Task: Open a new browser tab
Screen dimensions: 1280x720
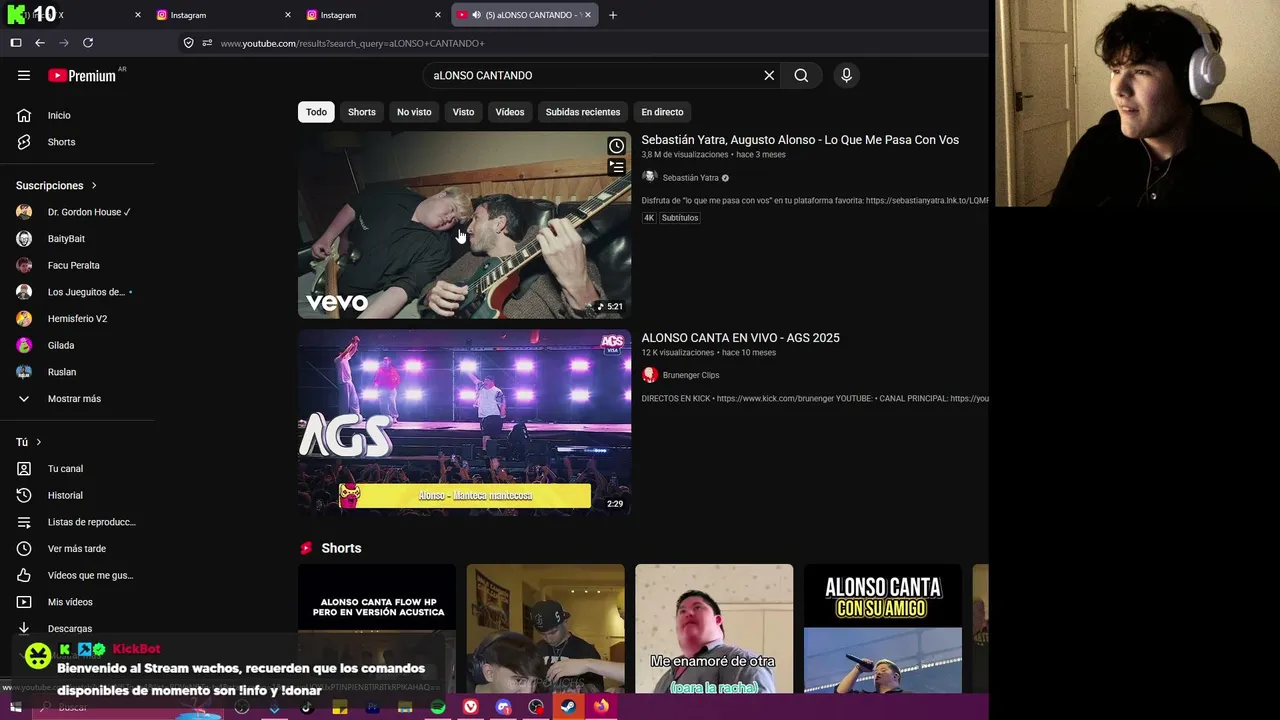Action: (x=613, y=15)
